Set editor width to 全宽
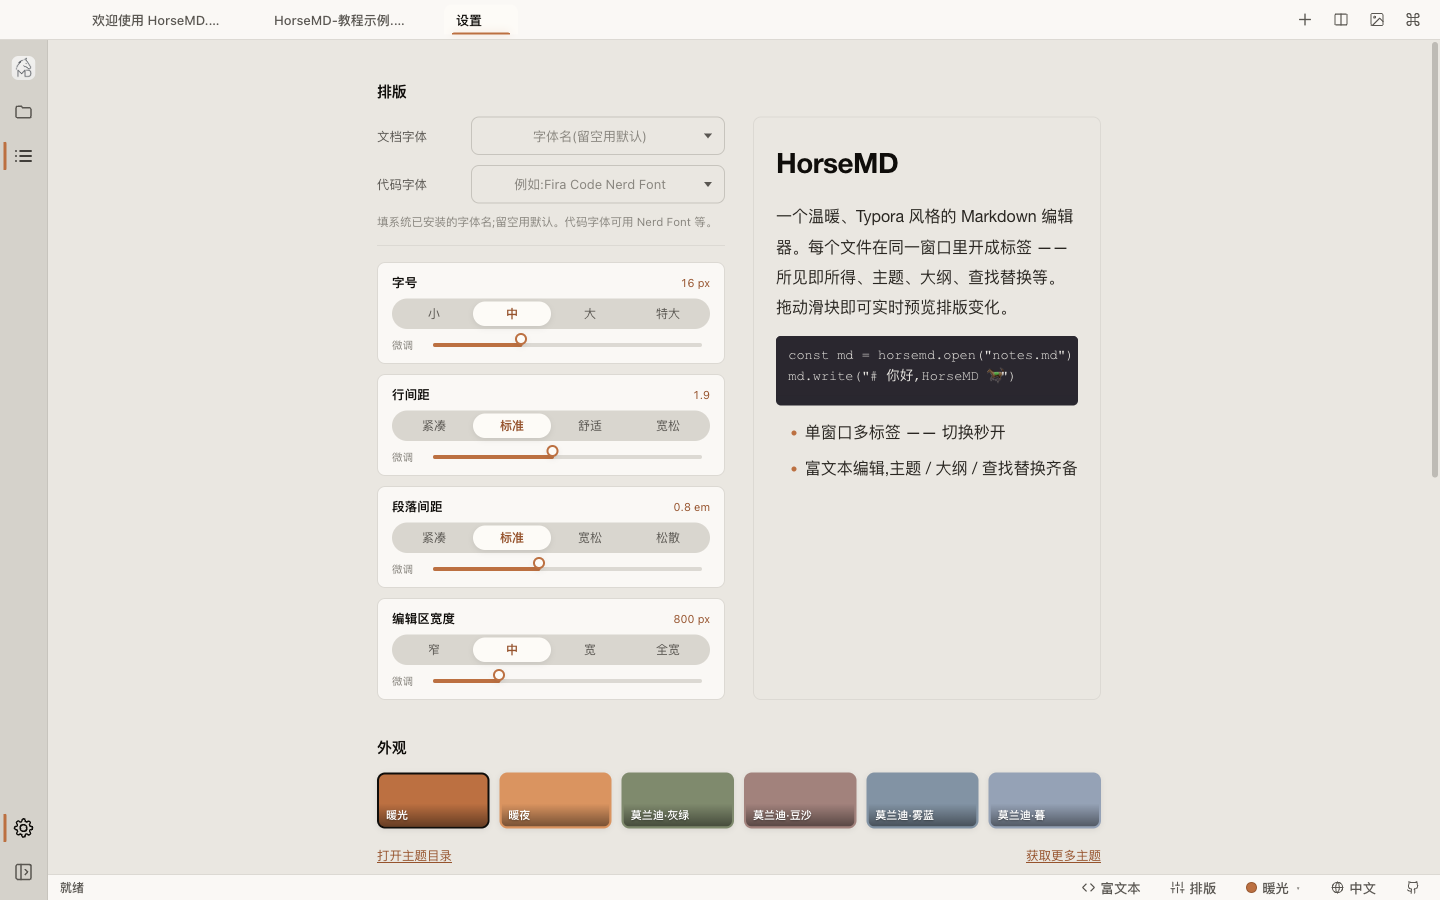 pyautogui.click(x=668, y=650)
